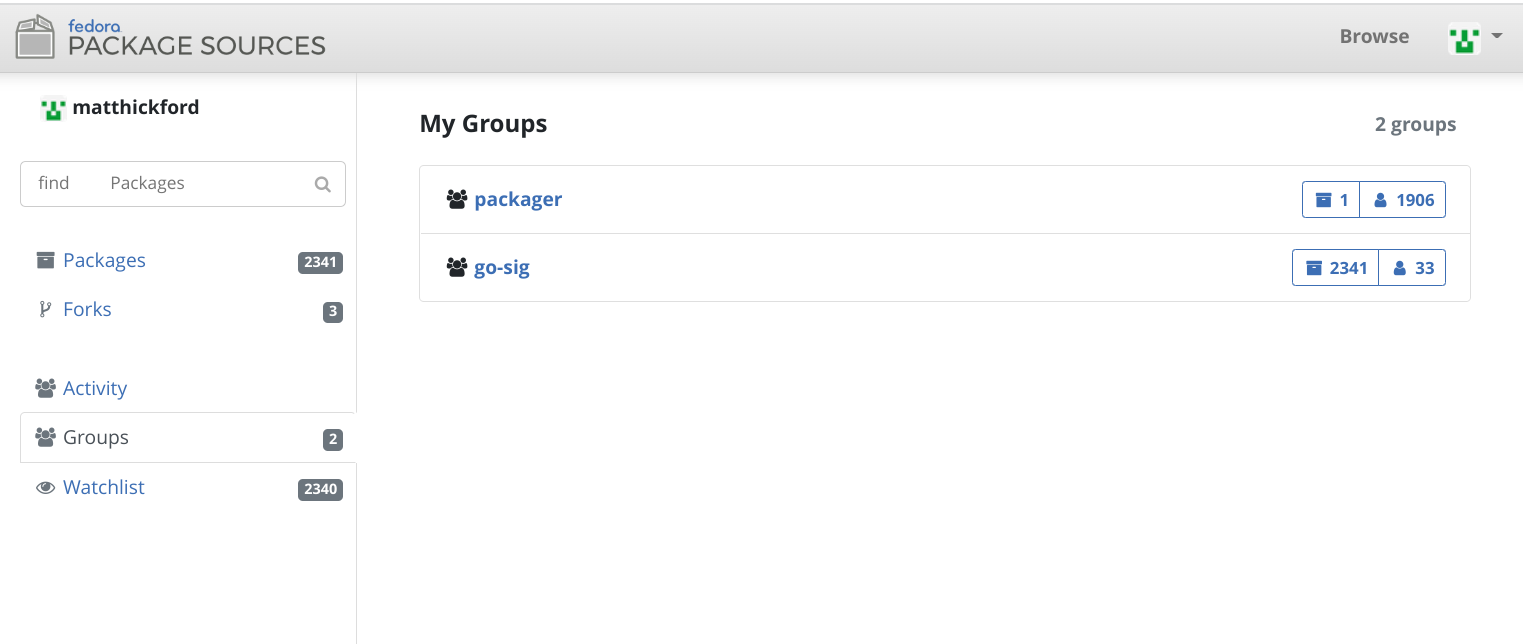Screen dimensions: 1523x644
Task: Click the Packages archive box icon in sidebar
Action: pos(45,260)
